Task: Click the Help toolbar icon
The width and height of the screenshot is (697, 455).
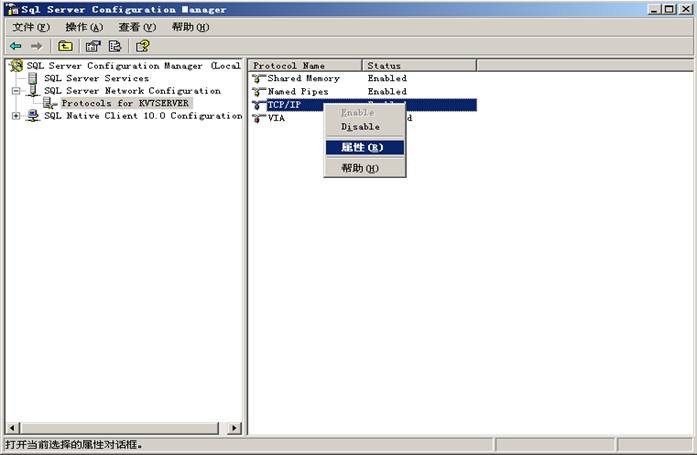Action: pyautogui.click(x=143, y=46)
